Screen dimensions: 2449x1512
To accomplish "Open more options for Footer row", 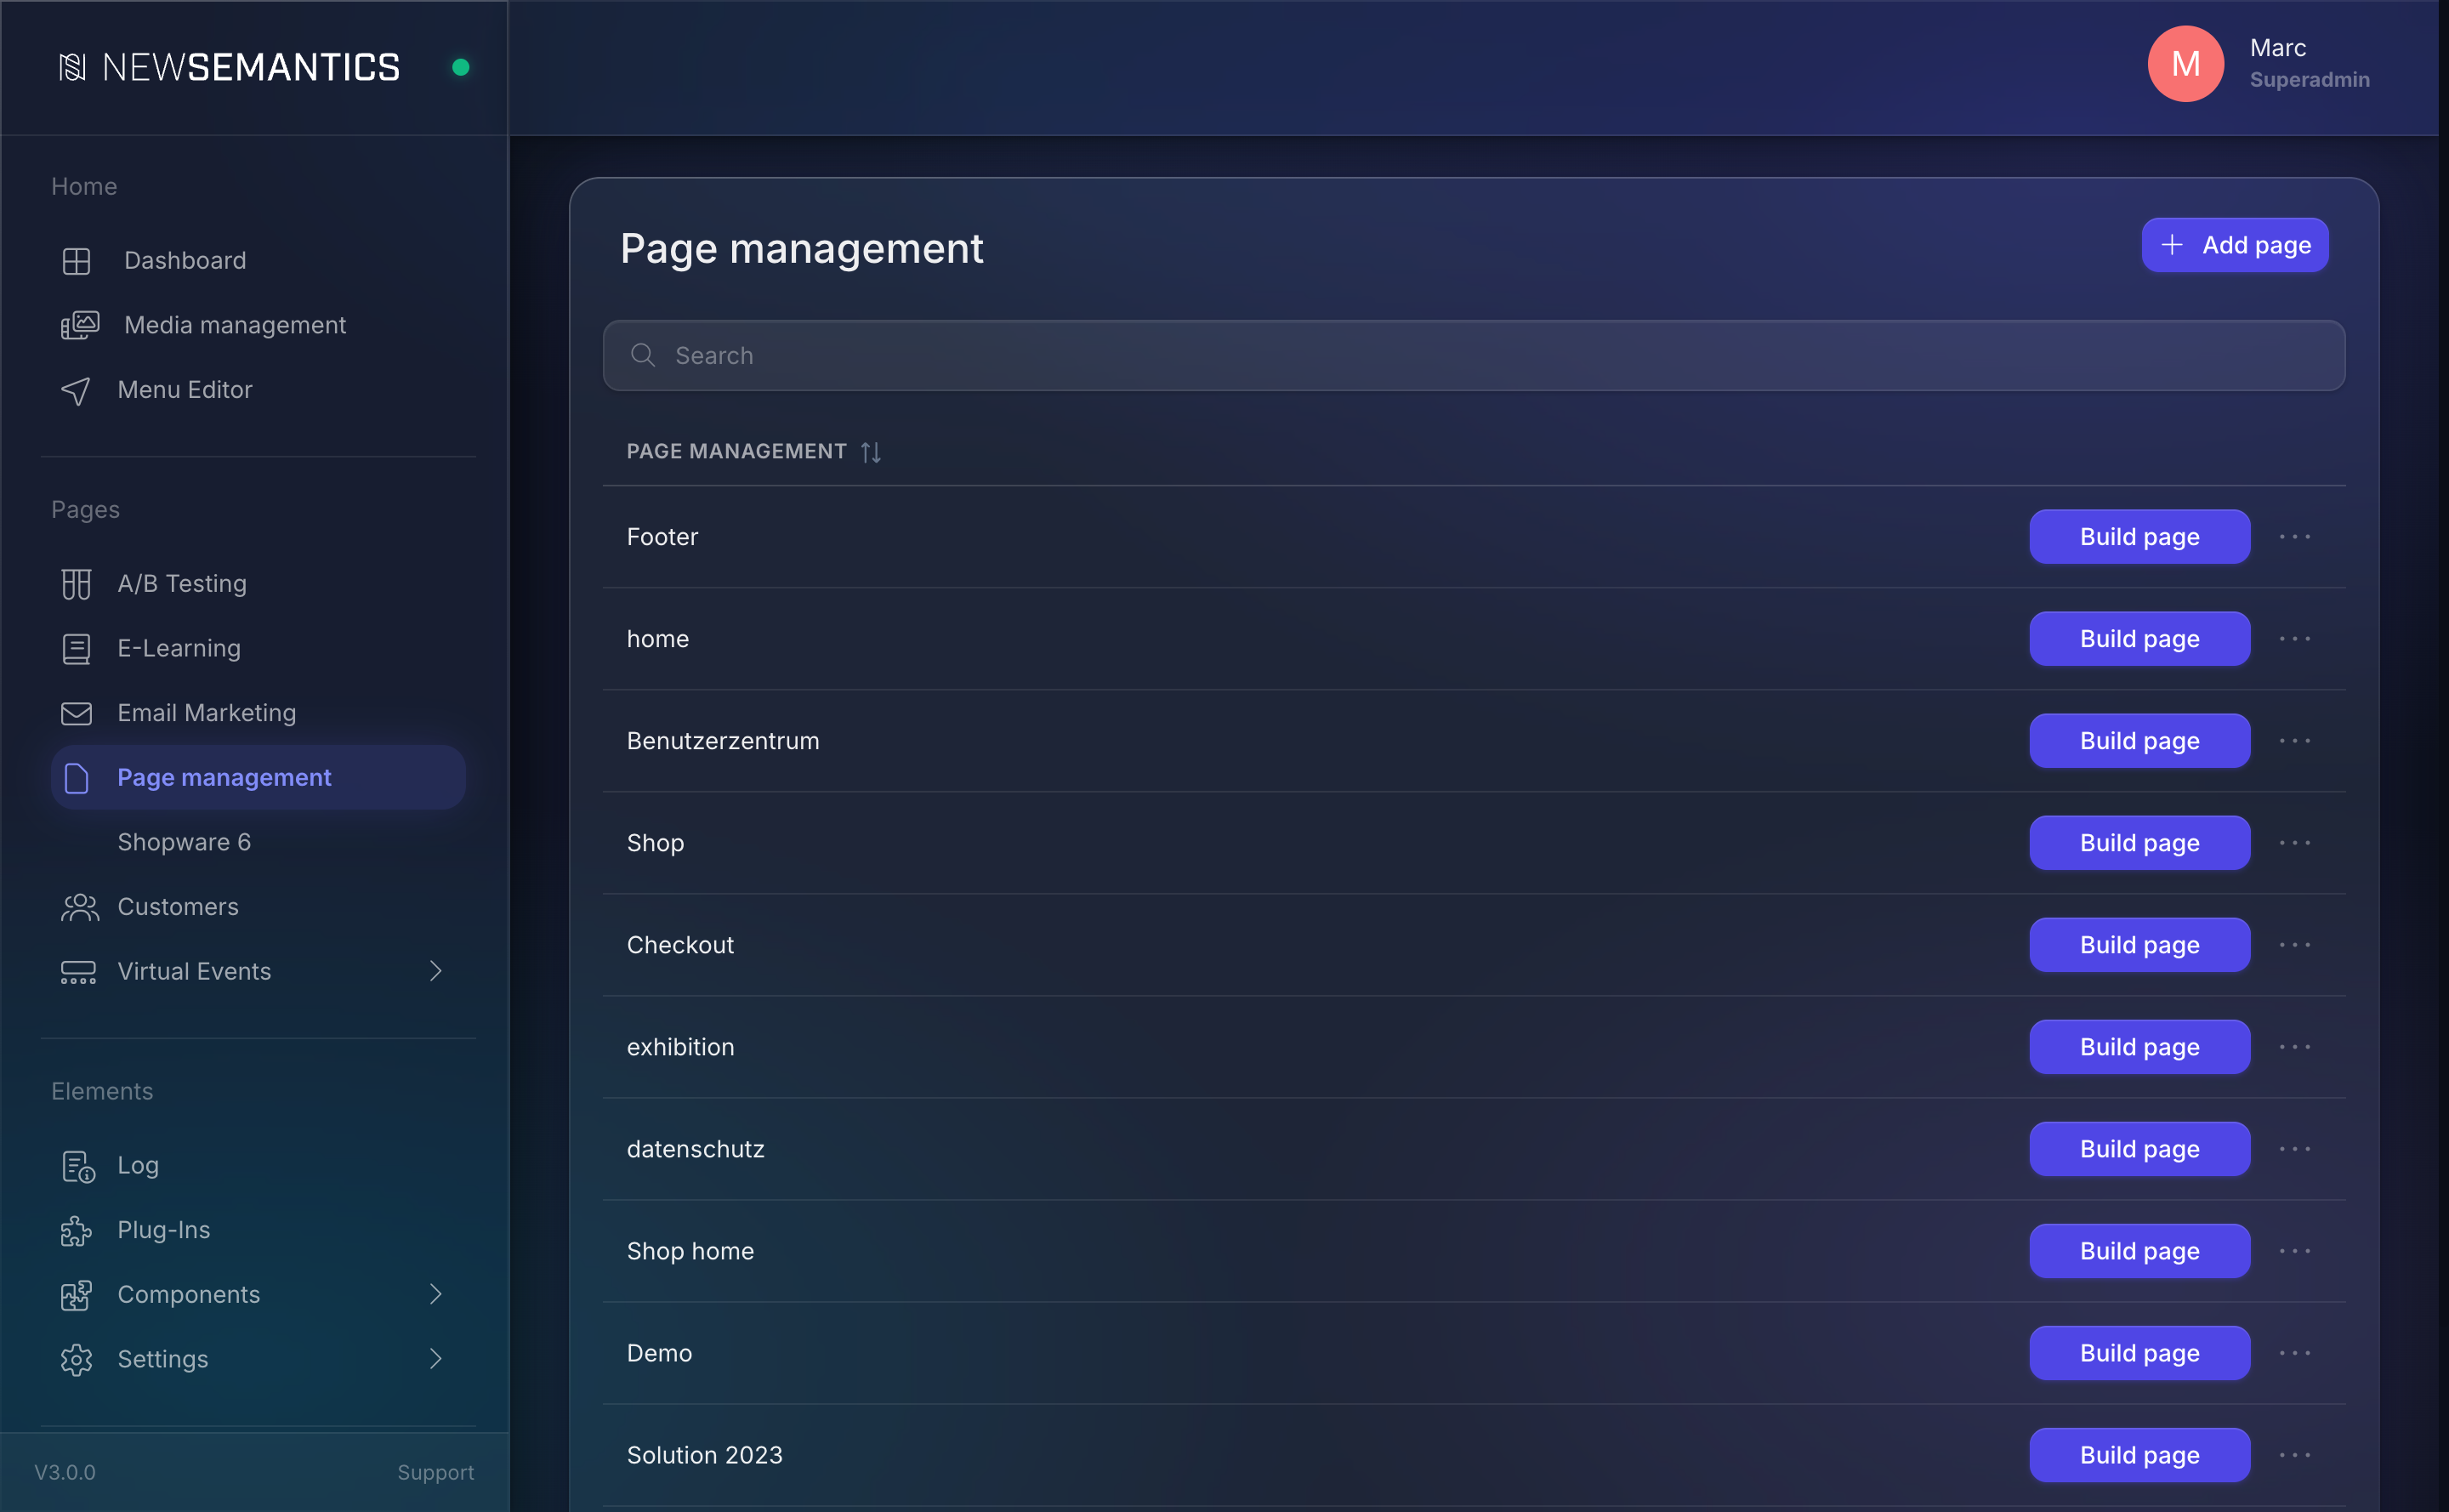I will (2295, 537).
